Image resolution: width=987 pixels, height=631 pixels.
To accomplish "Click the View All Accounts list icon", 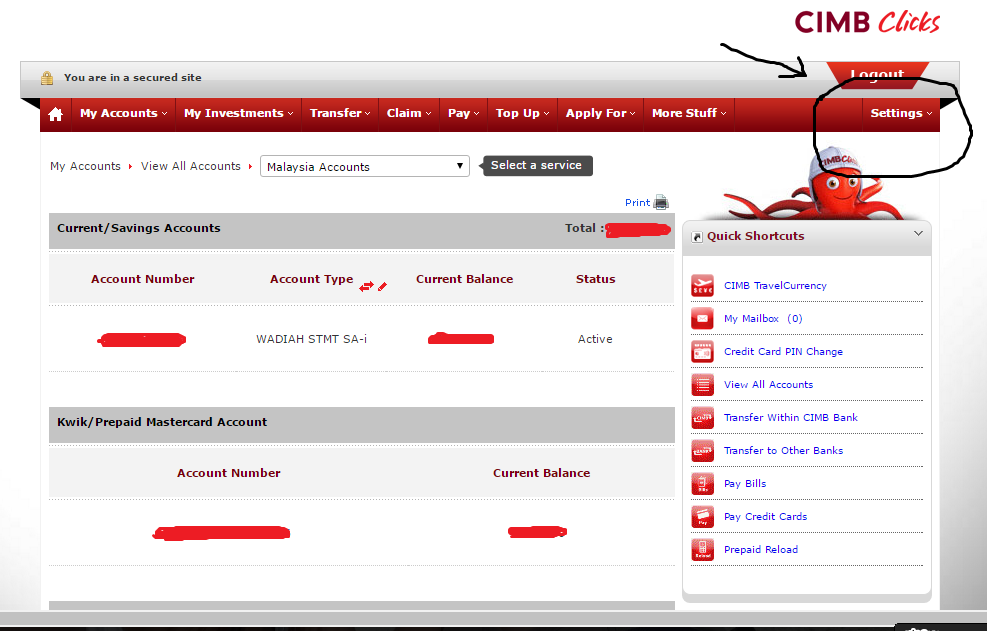I will coord(702,384).
